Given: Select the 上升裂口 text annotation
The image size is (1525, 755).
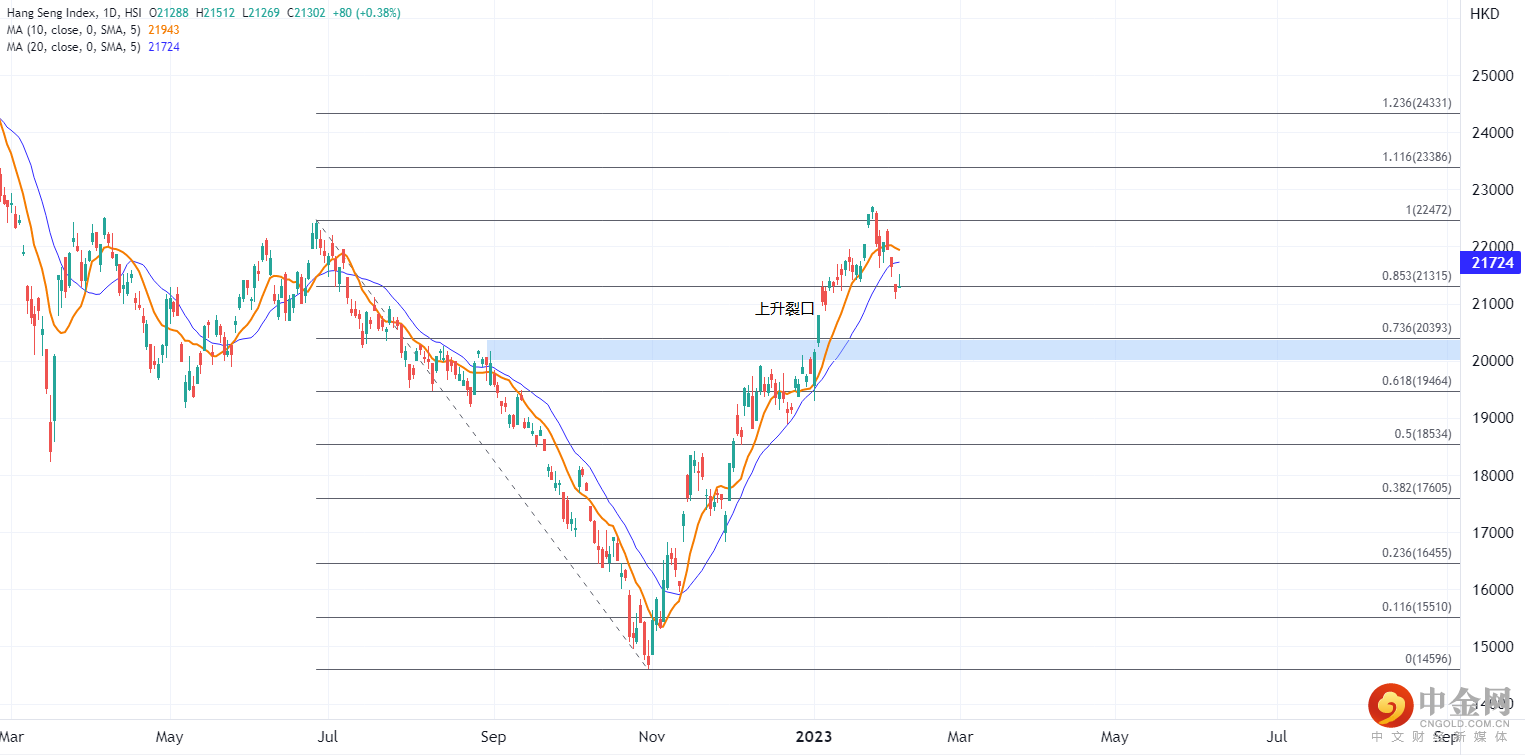Looking at the screenshot, I should coord(784,310).
